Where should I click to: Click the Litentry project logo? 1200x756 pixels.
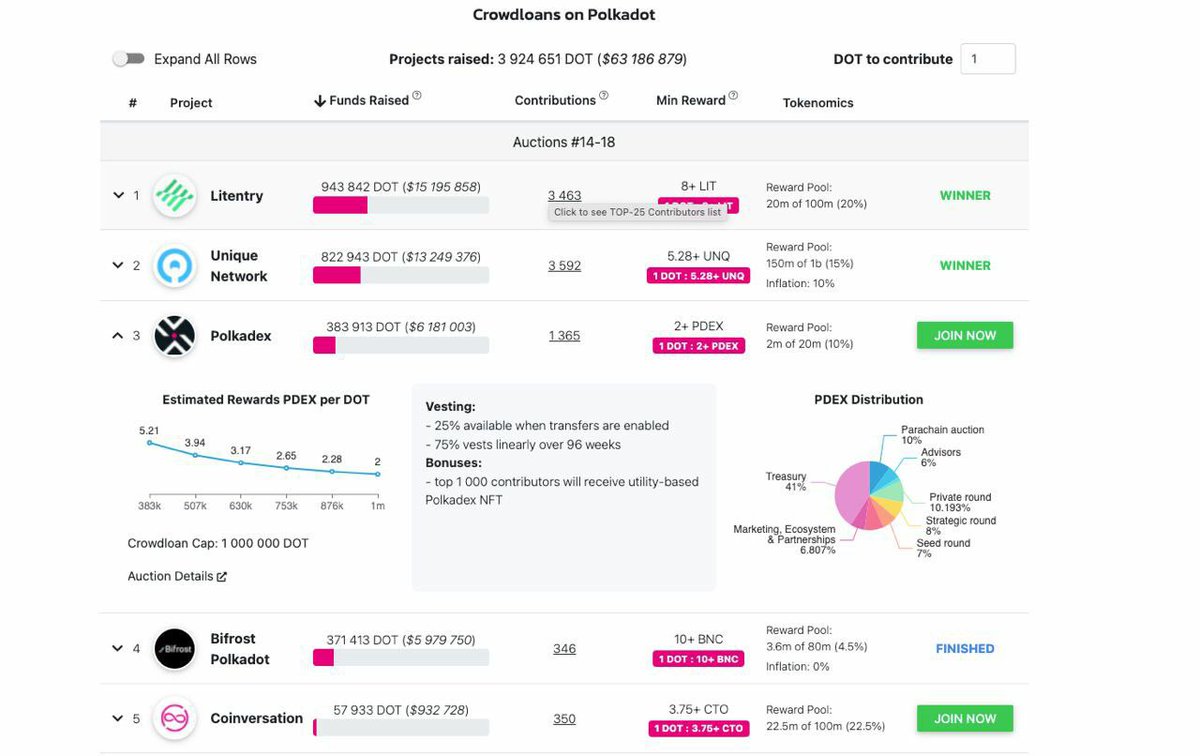(x=174, y=196)
